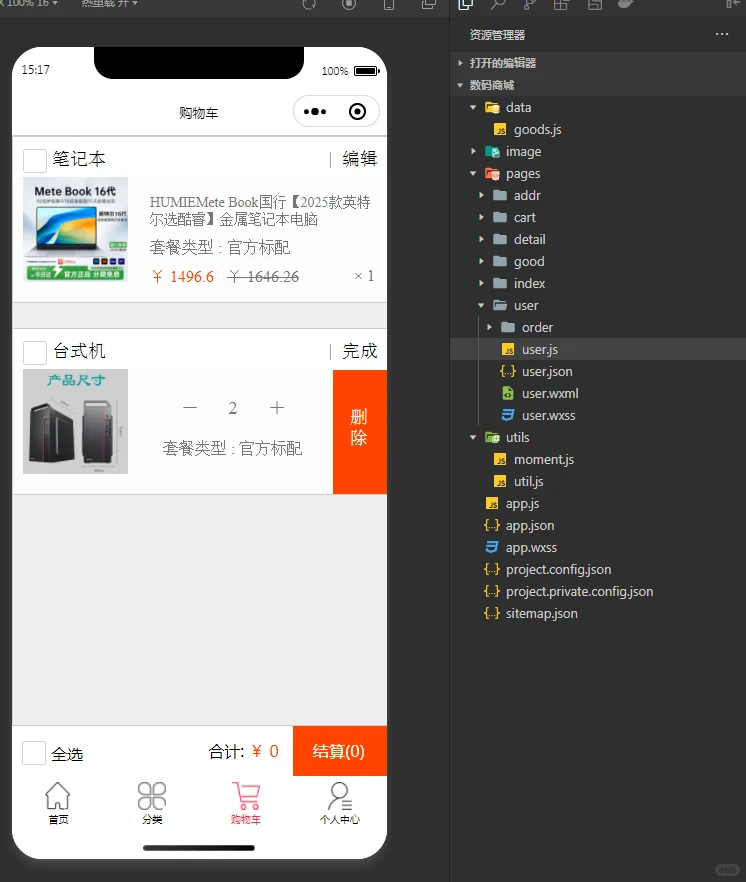The width and height of the screenshot is (746, 882).
Task: Go to the 分类 tab
Action: coord(152,803)
